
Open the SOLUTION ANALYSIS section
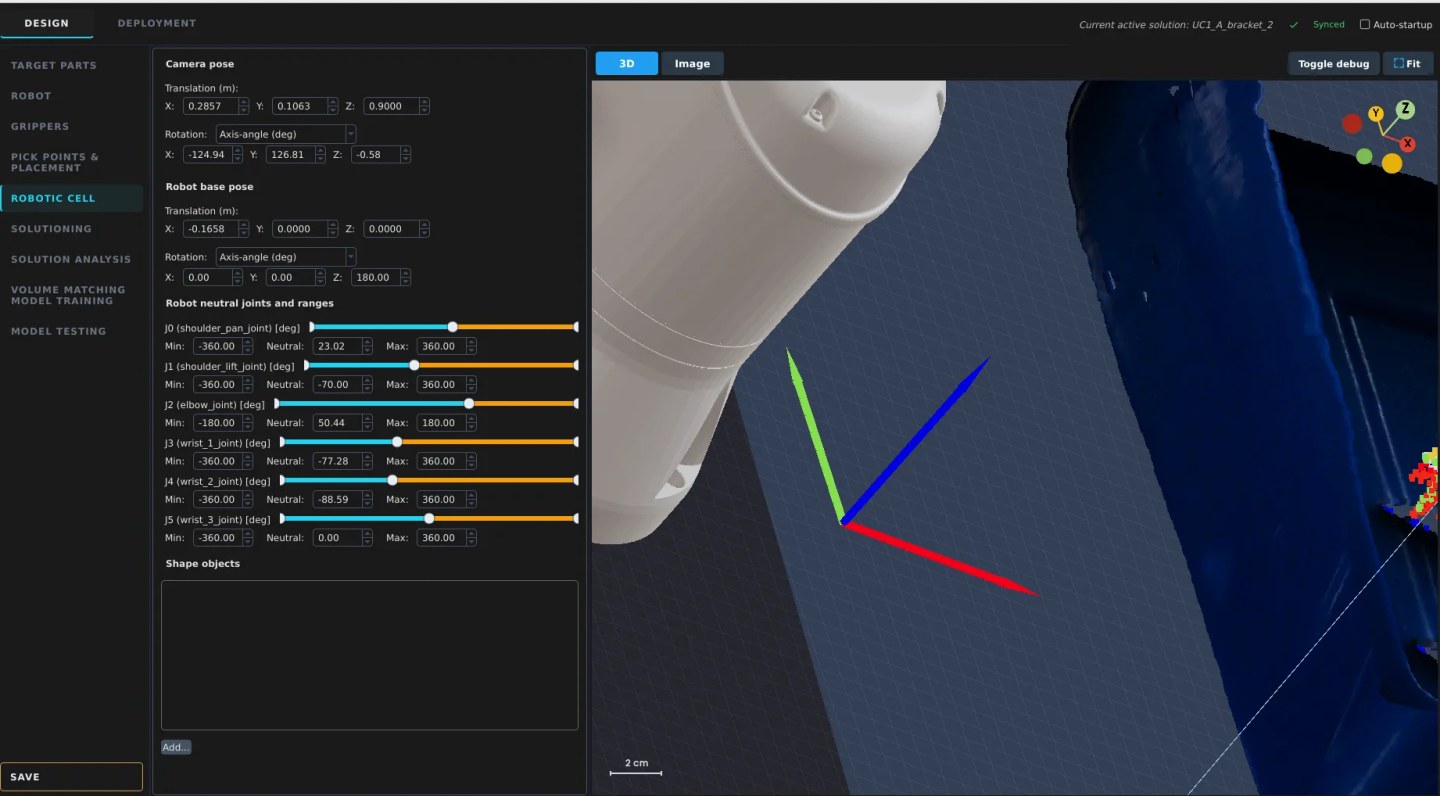[71, 259]
